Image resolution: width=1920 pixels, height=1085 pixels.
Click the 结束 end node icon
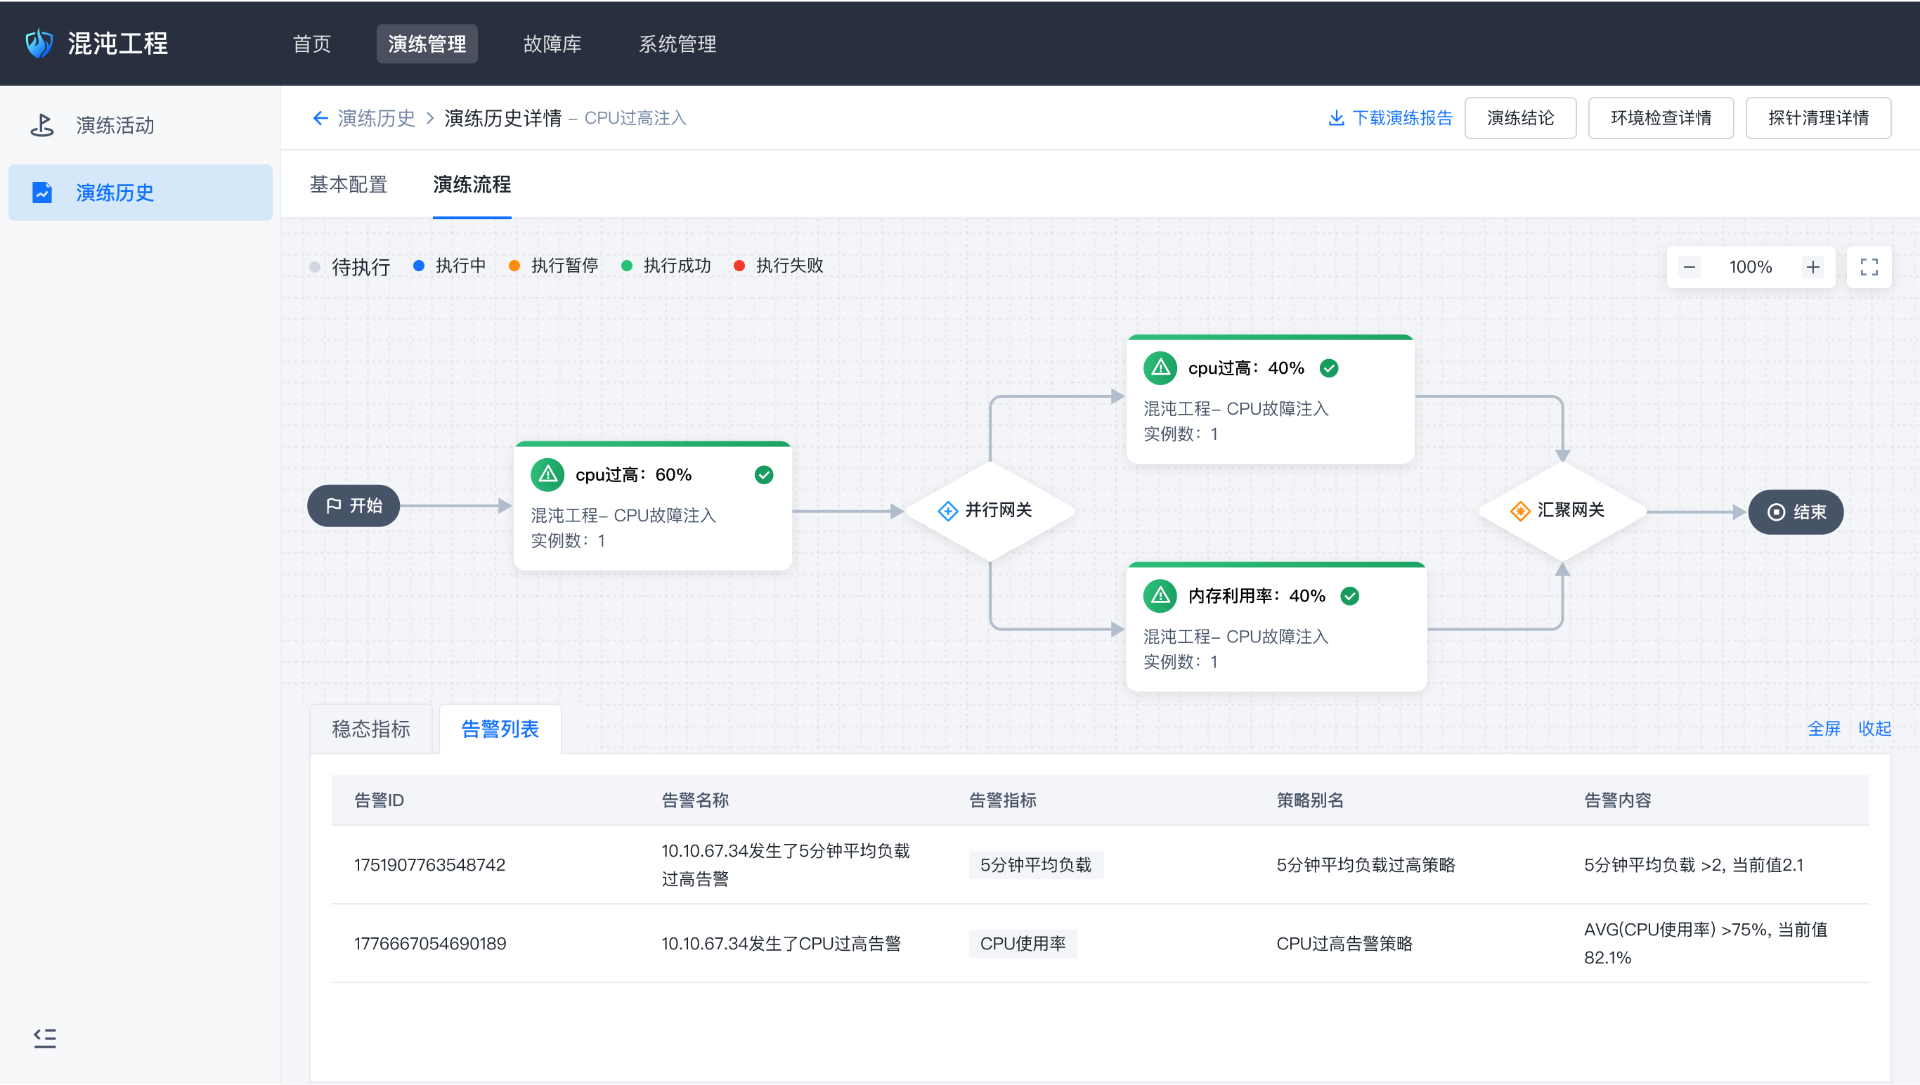point(1776,512)
